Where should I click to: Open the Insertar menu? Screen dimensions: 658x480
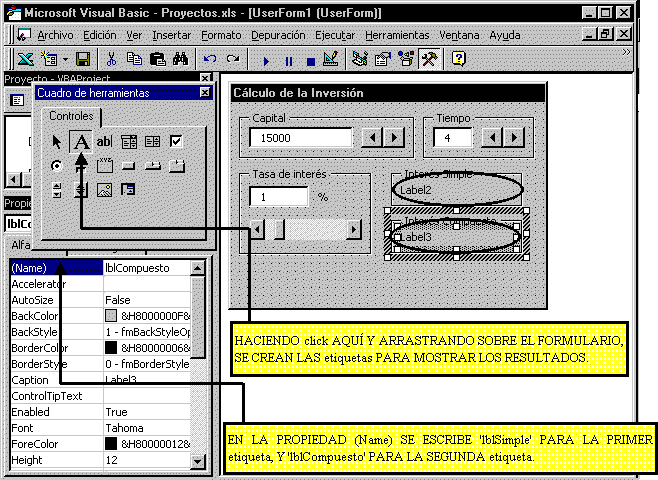pyautogui.click(x=172, y=35)
